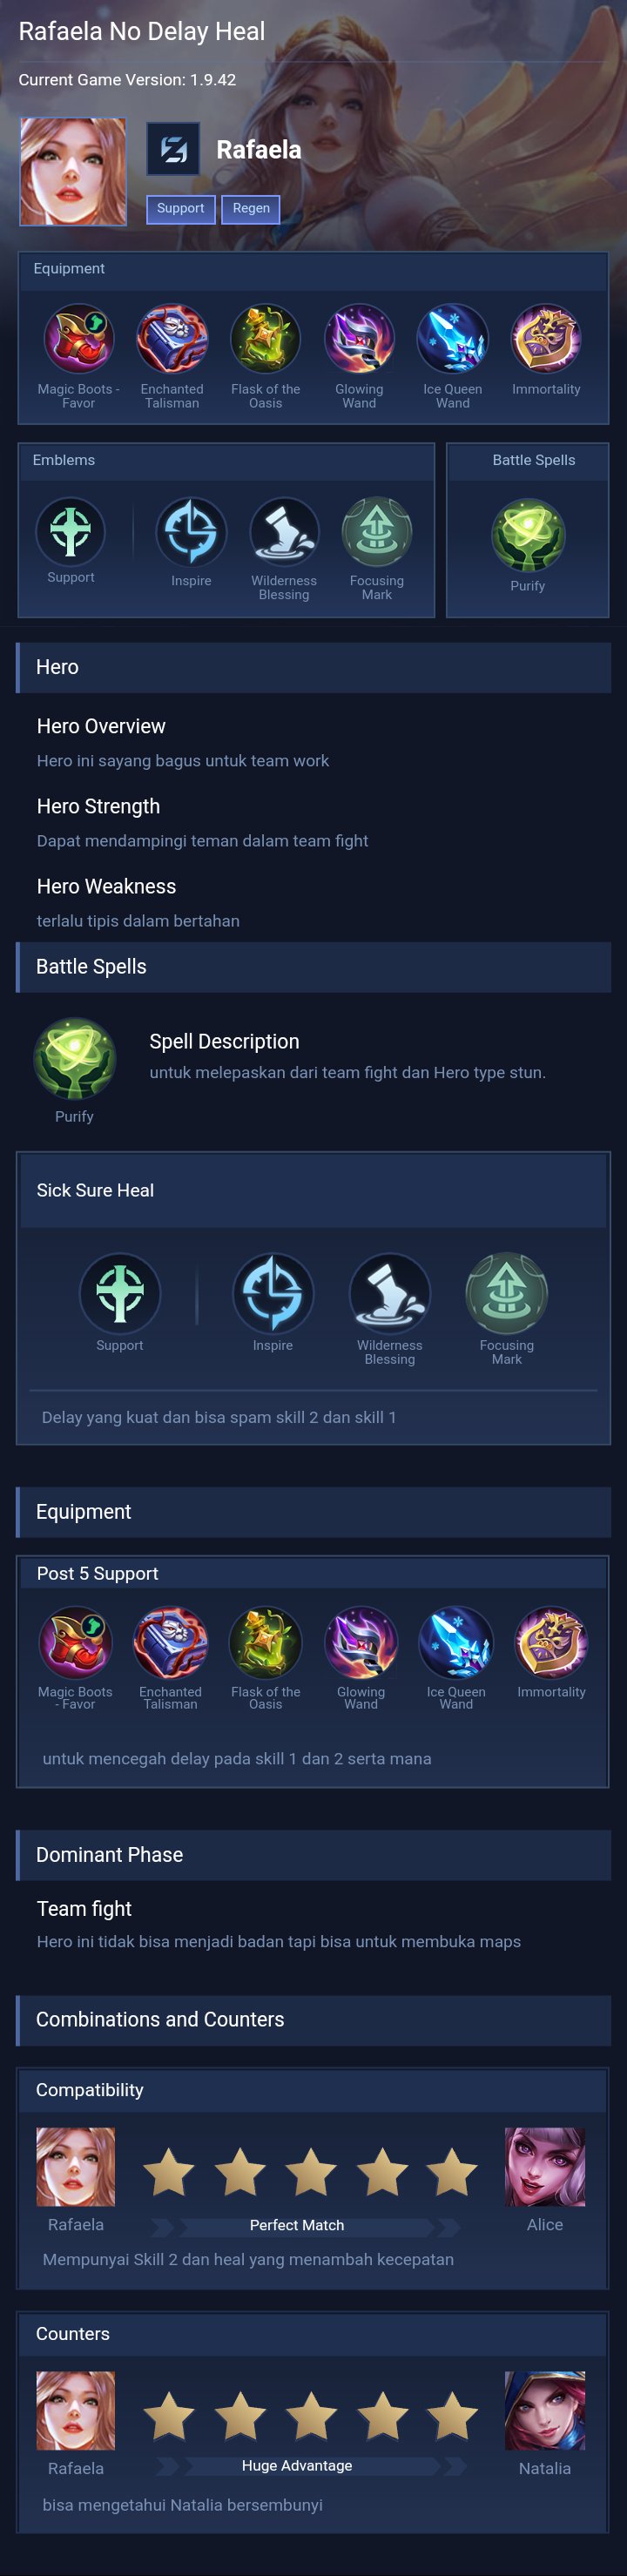The width and height of the screenshot is (627, 2576).
Task: Click the Alice portrait in Compatibility
Action: [545, 2166]
